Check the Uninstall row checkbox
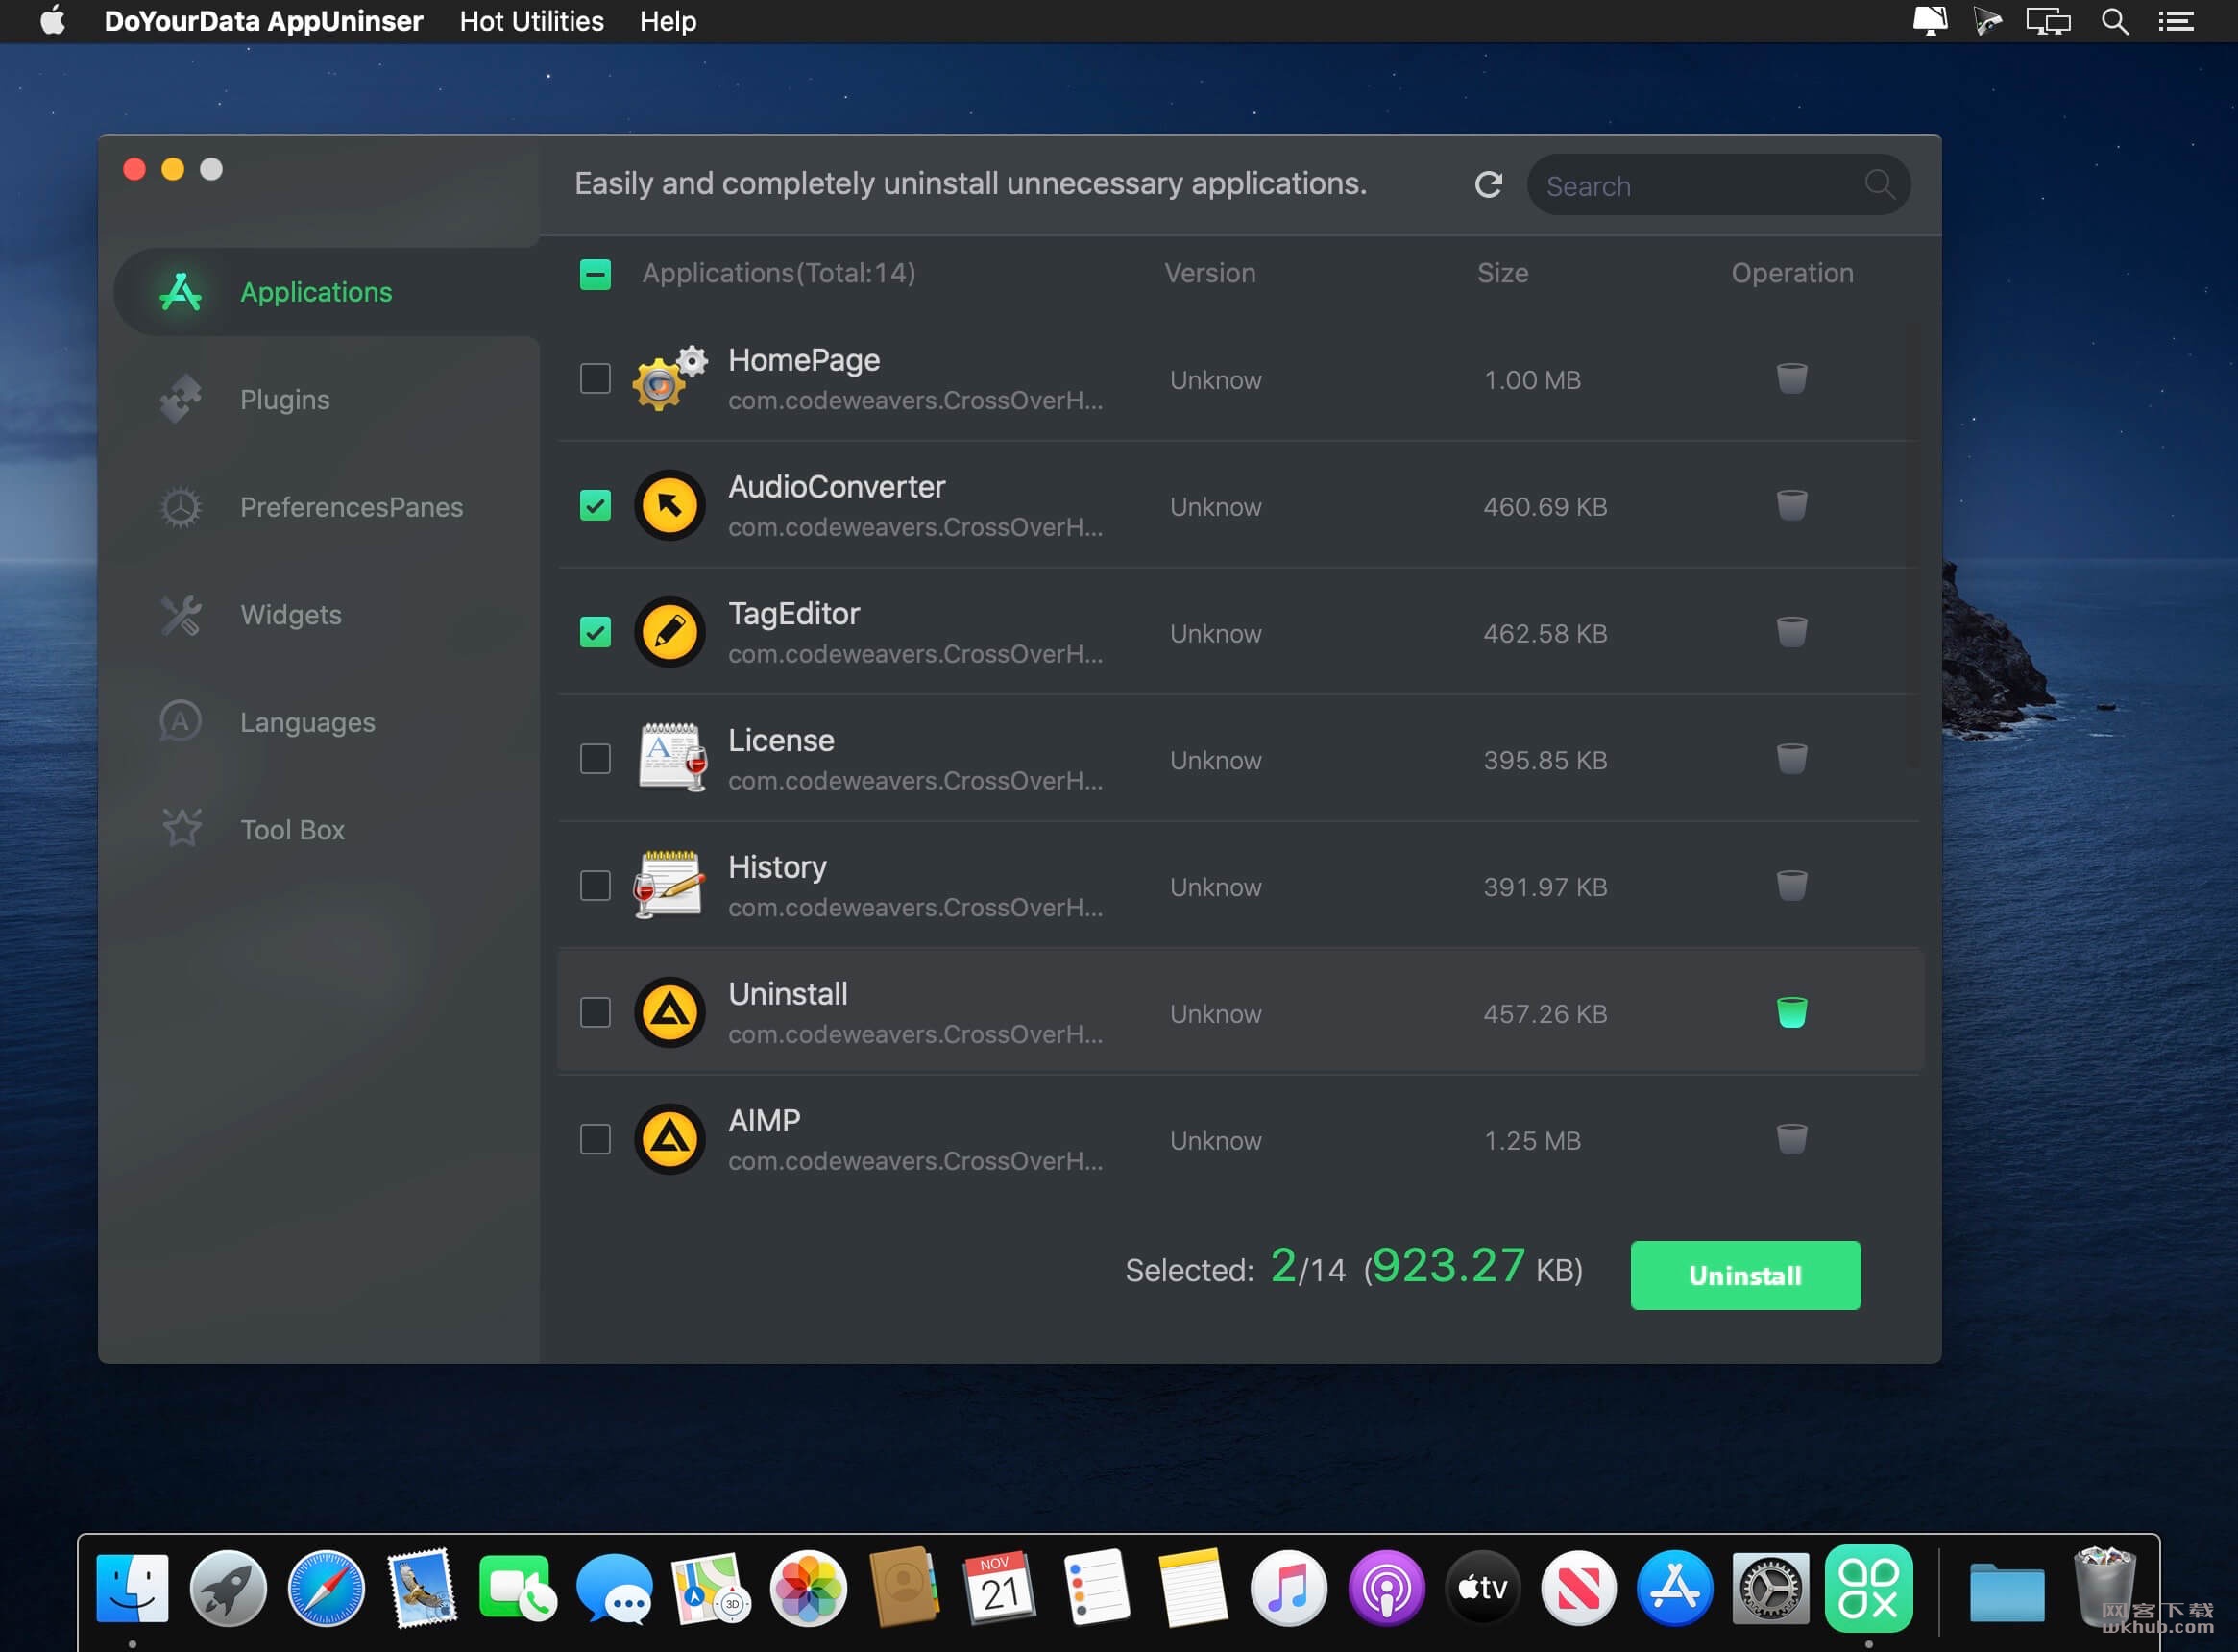This screenshot has width=2238, height=1652. coord(595,1012)
